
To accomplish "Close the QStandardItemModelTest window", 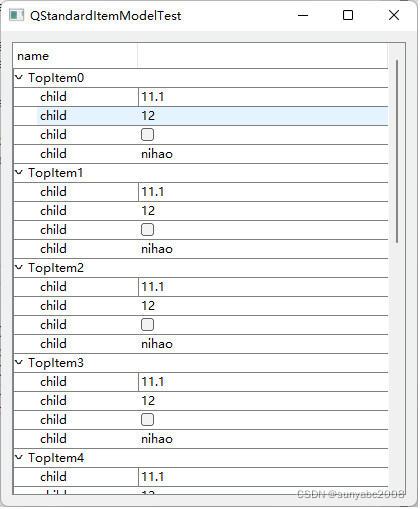I will click(x=394, y=15).
